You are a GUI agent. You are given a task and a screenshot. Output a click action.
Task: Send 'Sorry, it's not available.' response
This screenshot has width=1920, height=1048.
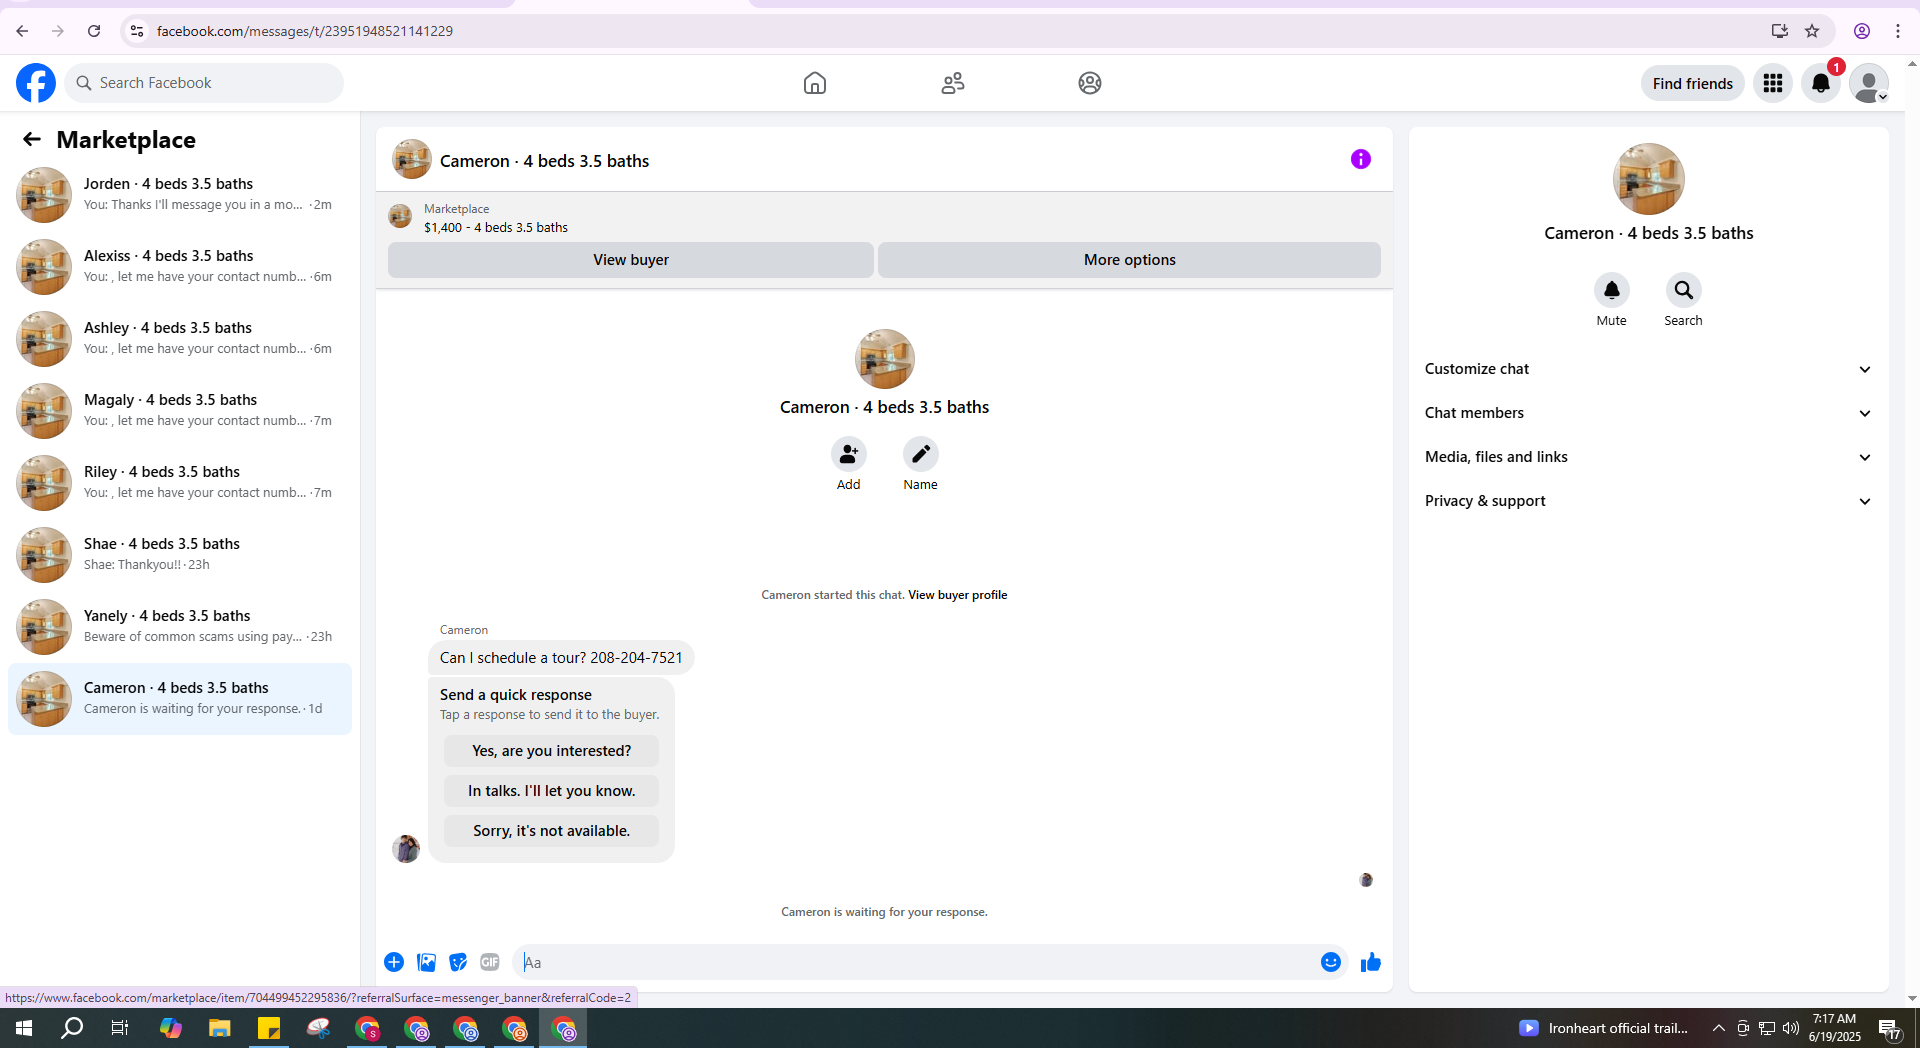tap(552, 831)
